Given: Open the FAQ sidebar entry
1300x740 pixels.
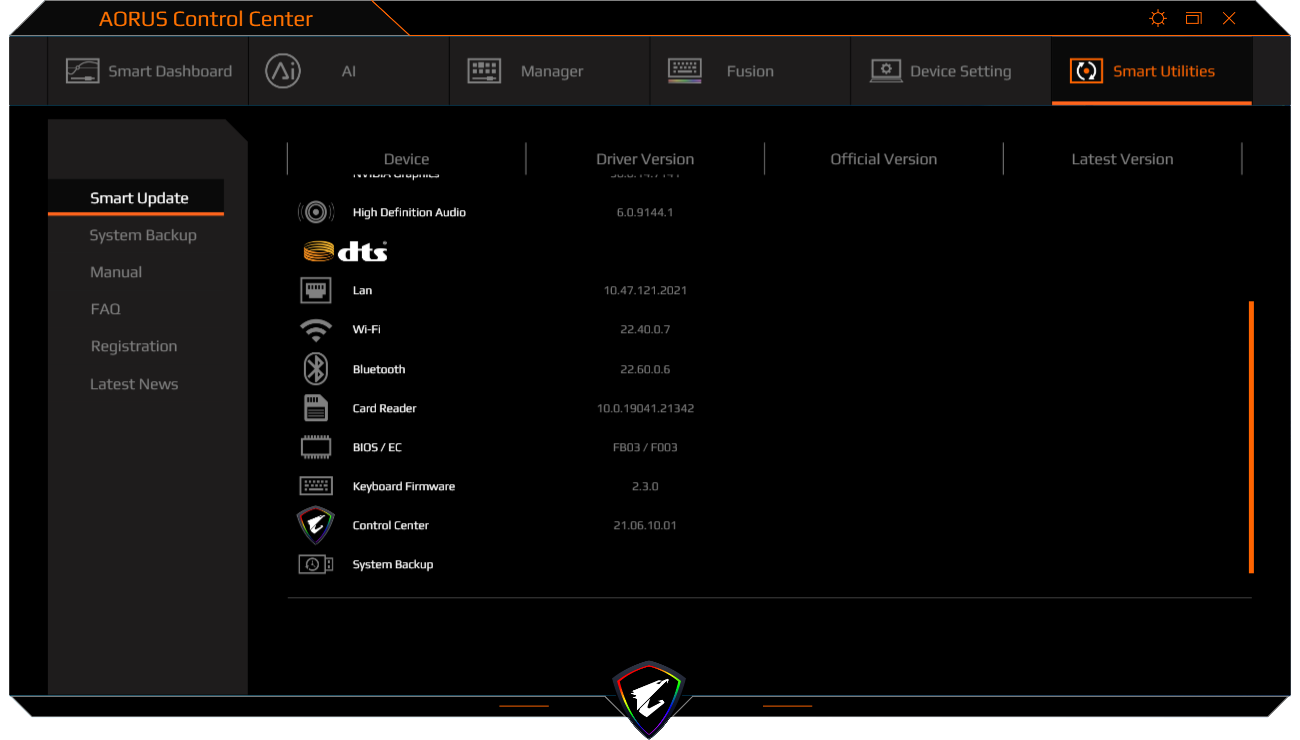Looking at the screenshot, I should pos(105,309).
